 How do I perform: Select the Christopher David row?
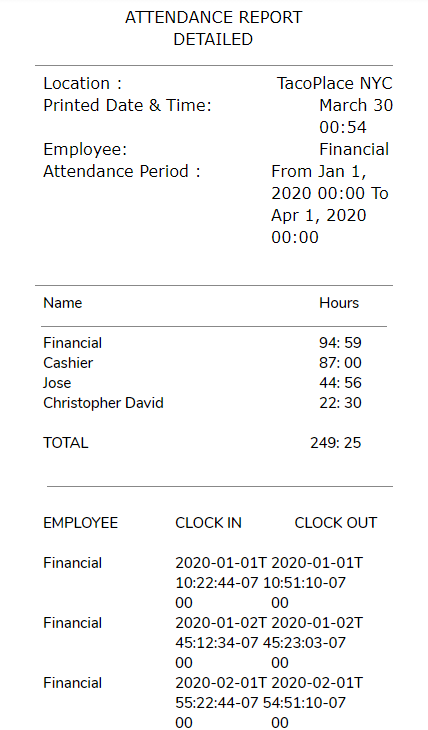pos(202,403)
